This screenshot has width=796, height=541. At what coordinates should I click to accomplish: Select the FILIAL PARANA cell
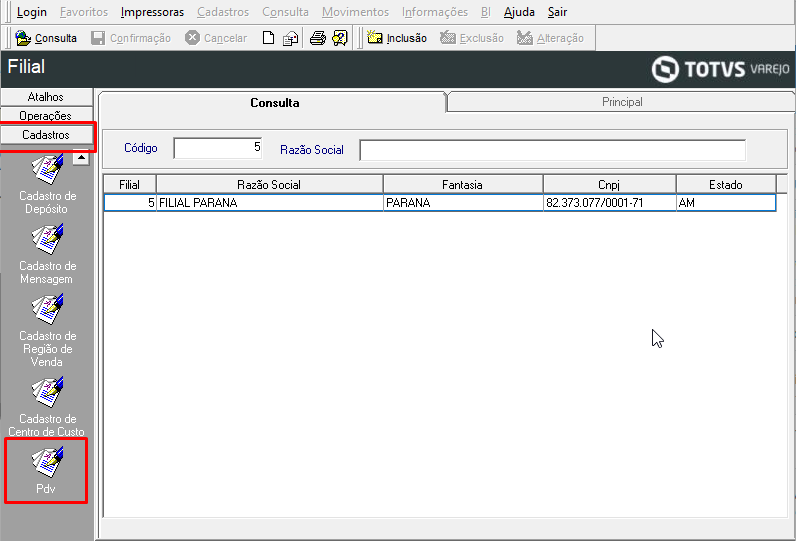click(x=270, y=202)
